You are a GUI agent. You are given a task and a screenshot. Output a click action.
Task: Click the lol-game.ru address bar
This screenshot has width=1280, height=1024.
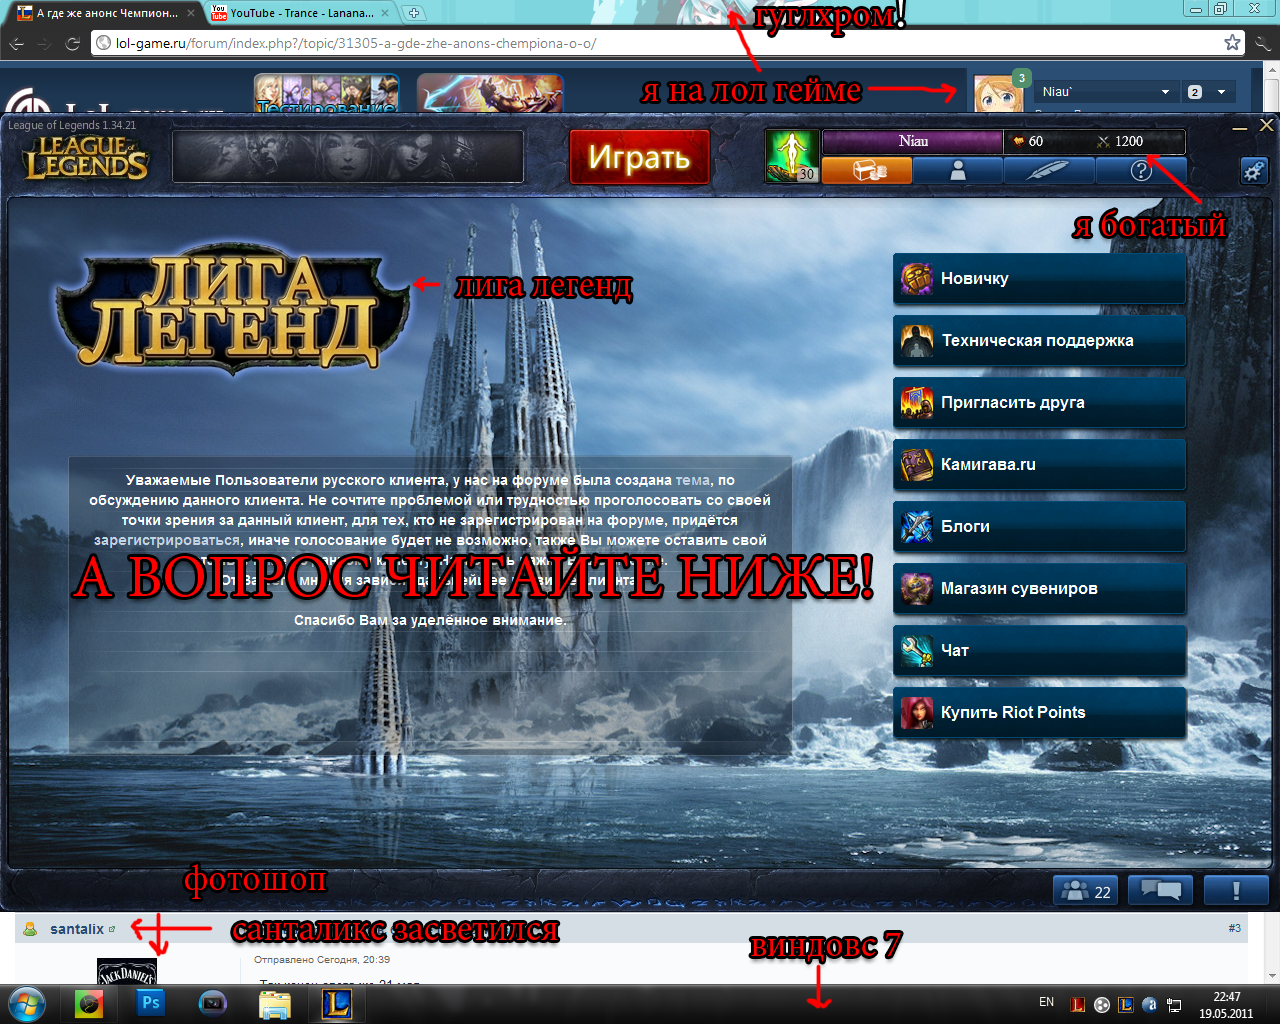click(x=655, y=43)
